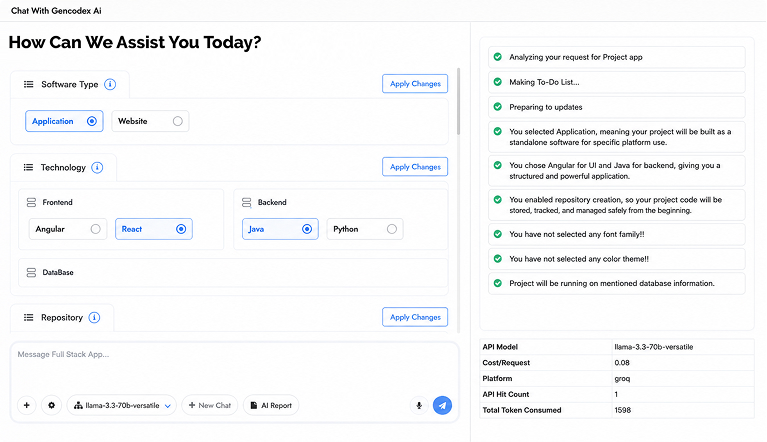Activate the microphone voice input icon
Viewport: 767px width, 442px height.
(x=419, y=405)
